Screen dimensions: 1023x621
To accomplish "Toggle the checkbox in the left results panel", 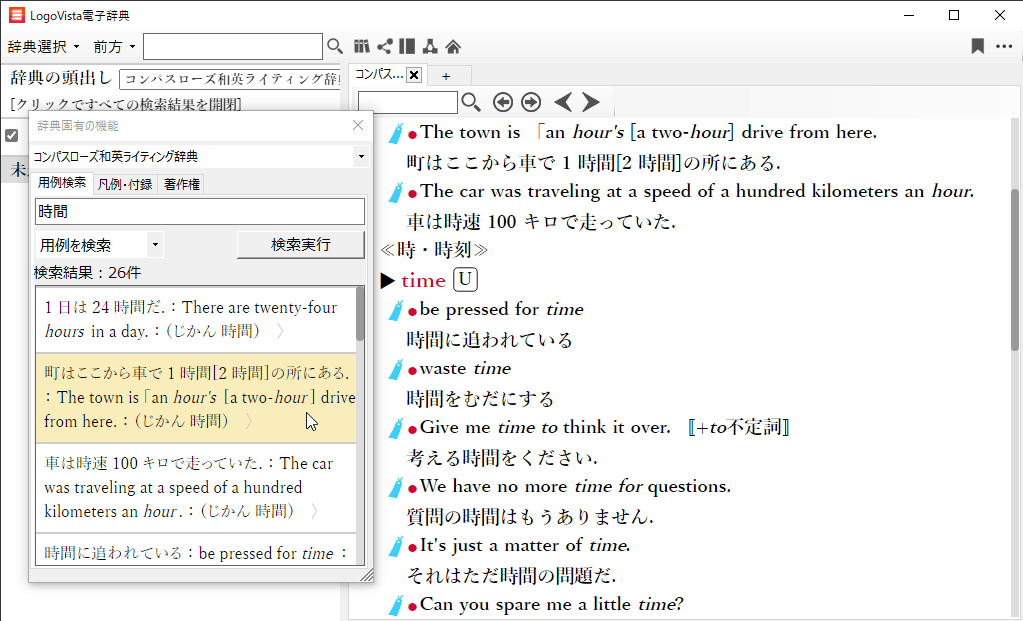I will tap(12, 136).
